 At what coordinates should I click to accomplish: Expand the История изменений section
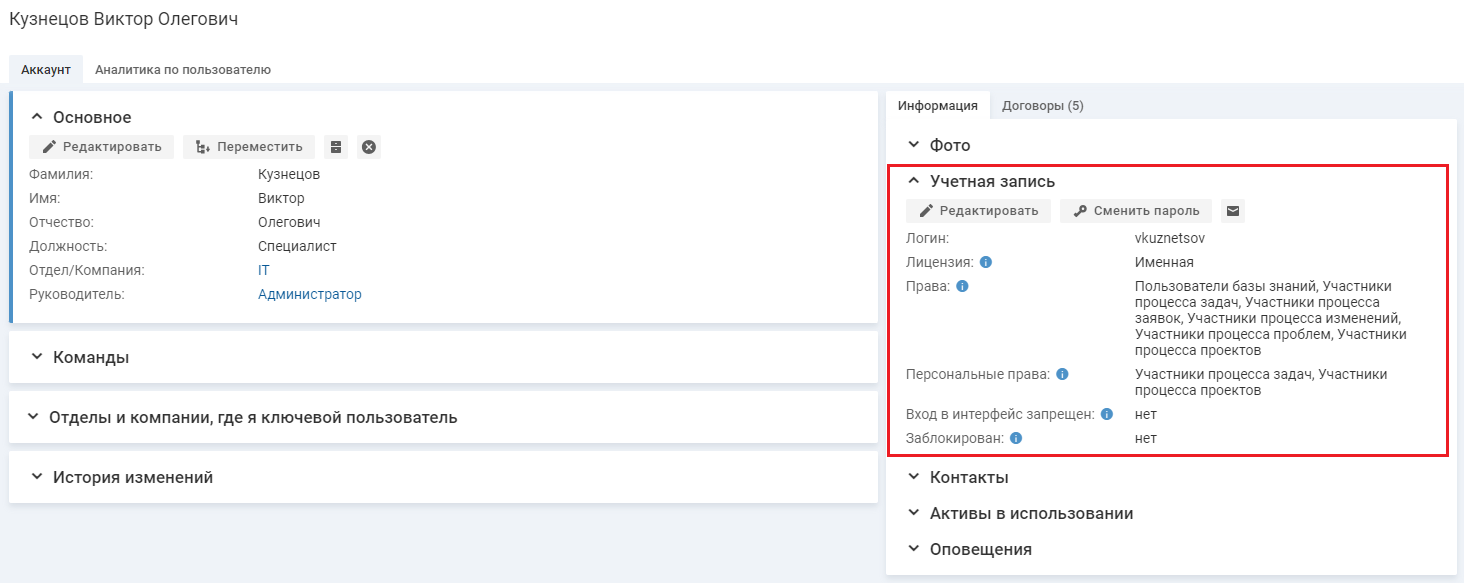pos(37,477)
